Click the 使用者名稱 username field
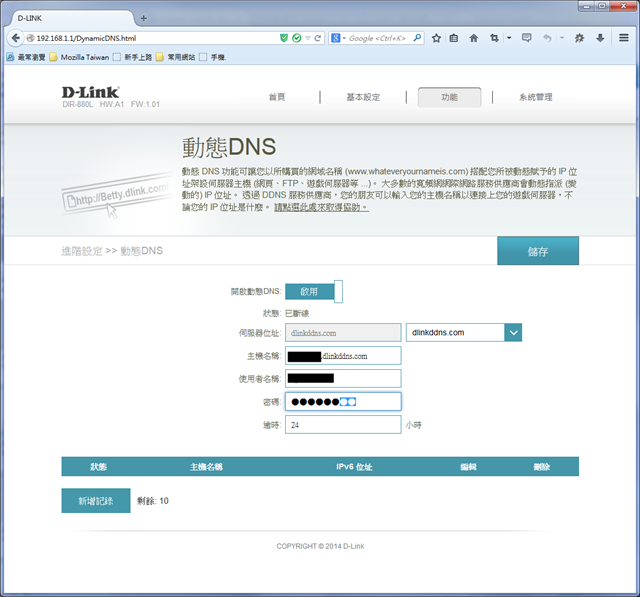The image size is (640, 597). pyautogui.click(x=343, y=378)
